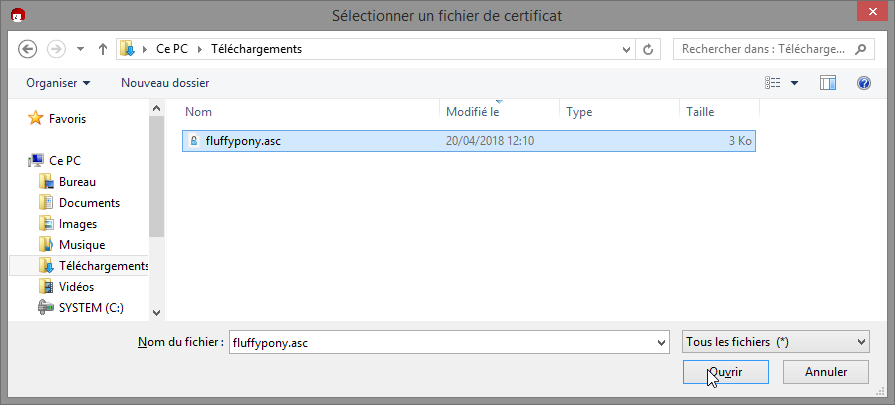Click the Ouvrir button
Screen dimensions: 895x405
(x=725, y=372)
